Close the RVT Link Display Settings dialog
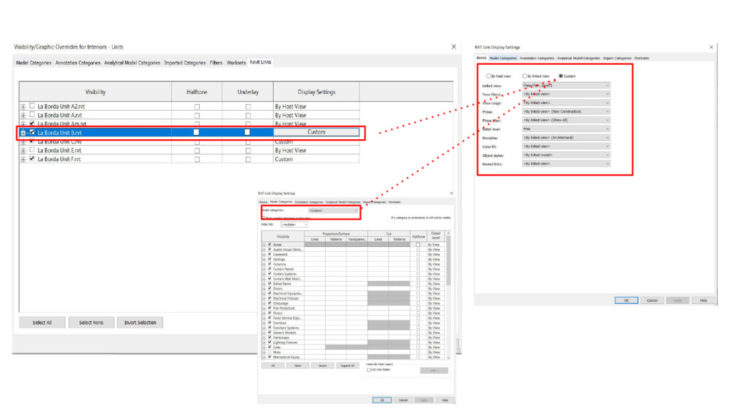Image resolution: width=730 pixels, height=411 pixels. (708, 47)
